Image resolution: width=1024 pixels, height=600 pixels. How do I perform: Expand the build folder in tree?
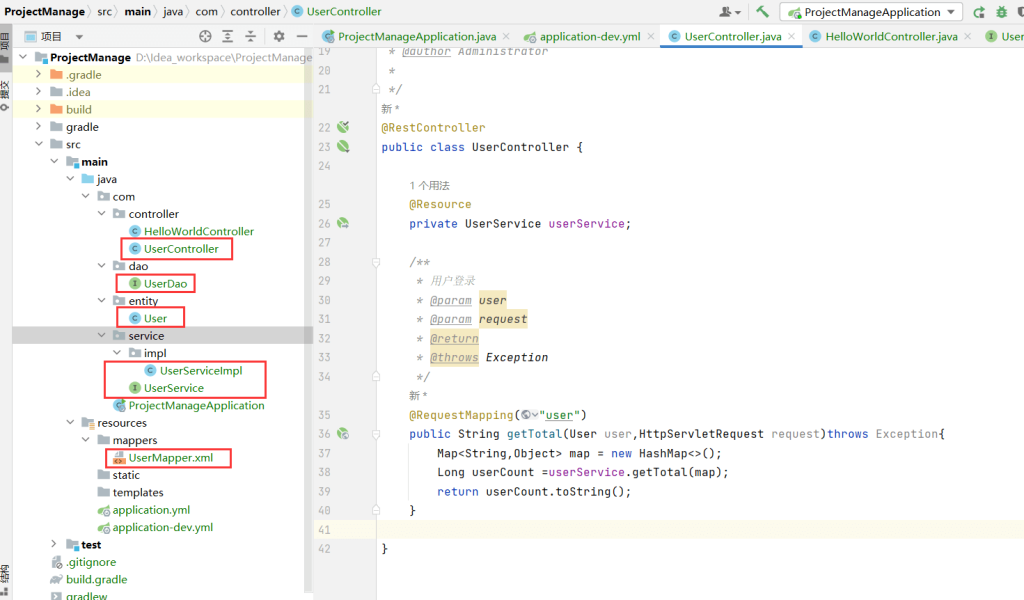click(x=39, y=110)
